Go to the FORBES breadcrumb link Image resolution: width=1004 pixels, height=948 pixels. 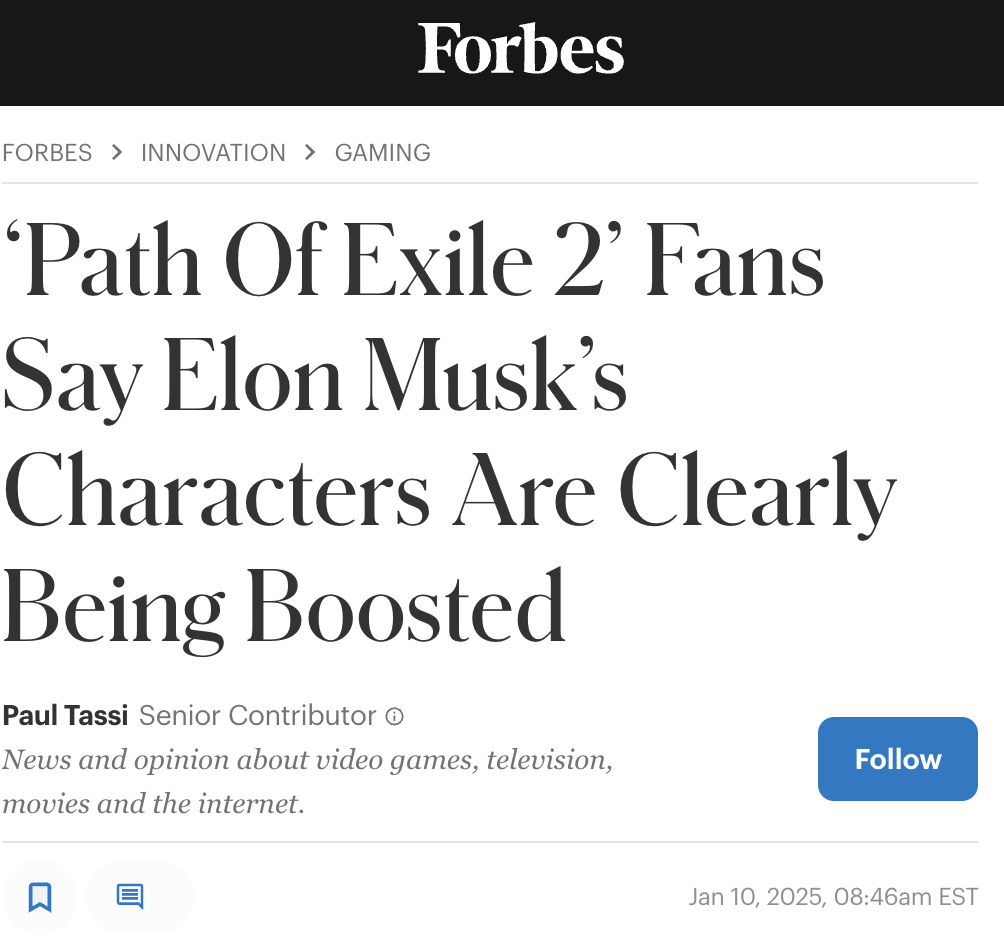coord(47,153)
